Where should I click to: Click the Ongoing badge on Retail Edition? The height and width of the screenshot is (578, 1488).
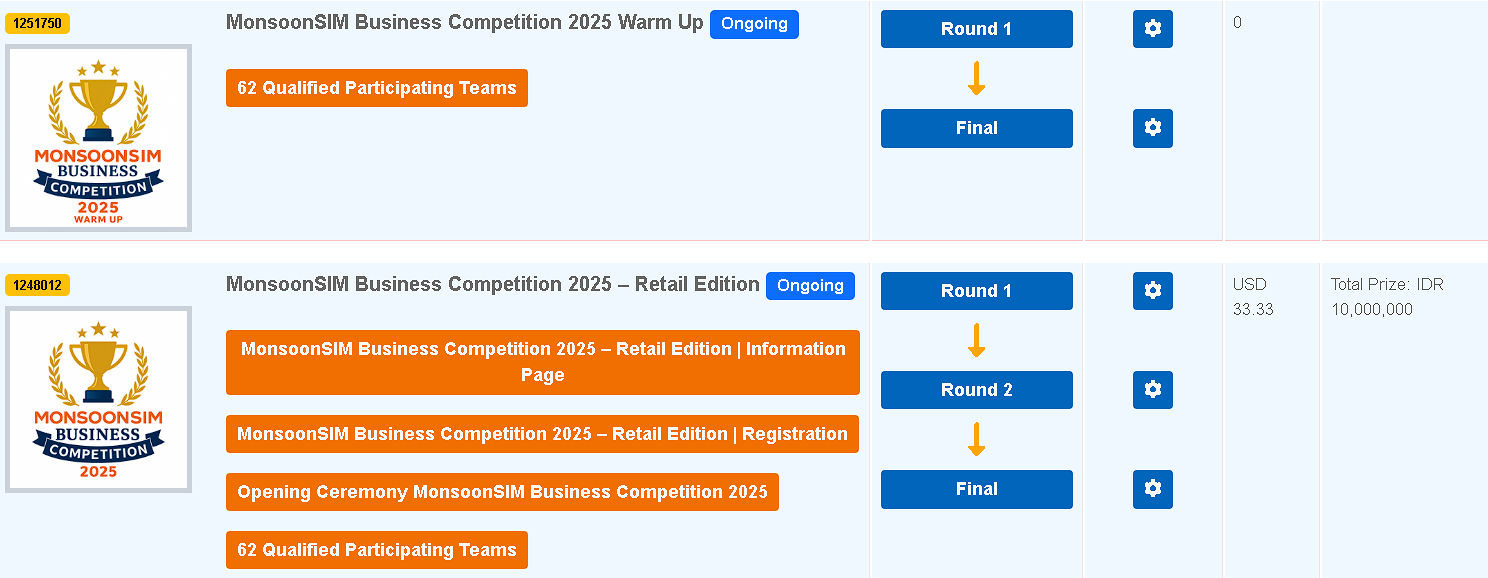click(x=810, y=286)
